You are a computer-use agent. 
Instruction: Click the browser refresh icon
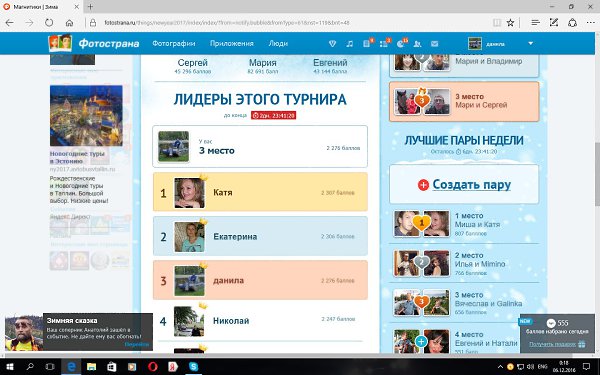coord(49,23)
